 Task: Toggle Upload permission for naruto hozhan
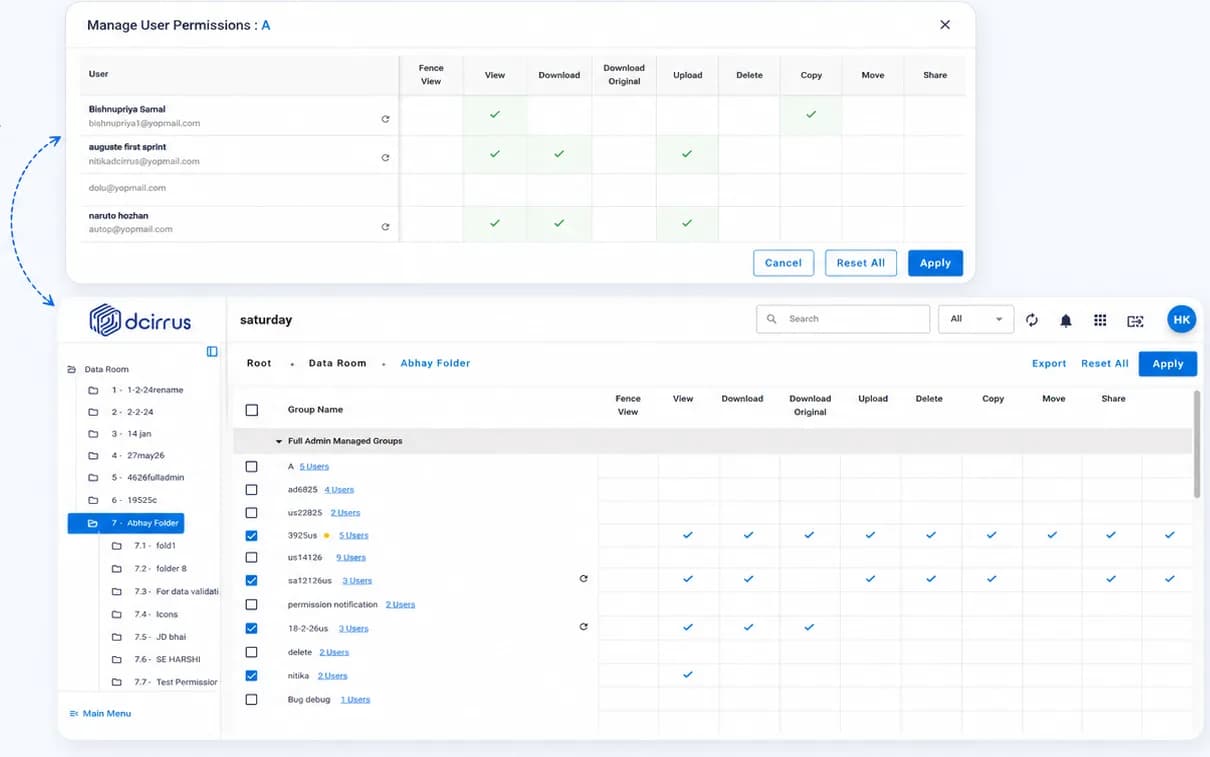click(x=687, y=224)
